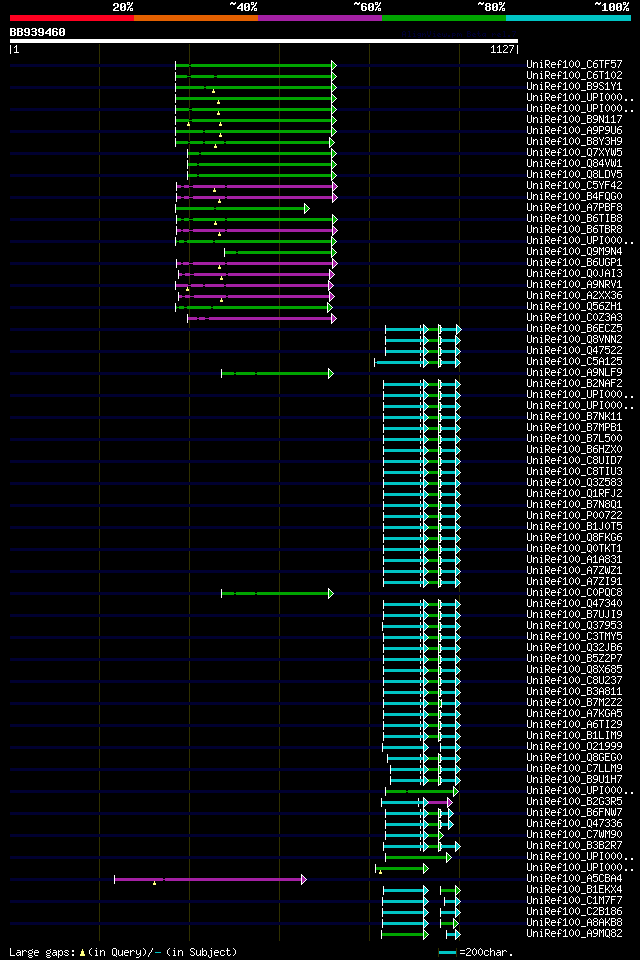Screen dimensions: 640x960
Task: Open hit UniRef100_C6T102
Action: point(574,75)
